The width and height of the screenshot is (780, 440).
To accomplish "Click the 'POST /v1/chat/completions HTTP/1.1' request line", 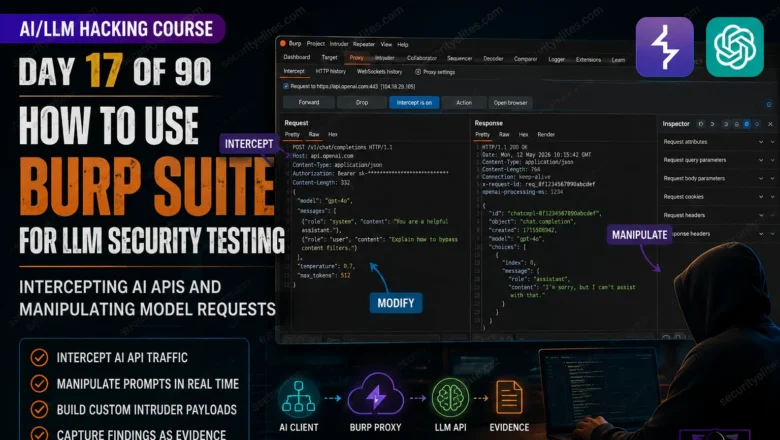I will [x=342, y=147].
